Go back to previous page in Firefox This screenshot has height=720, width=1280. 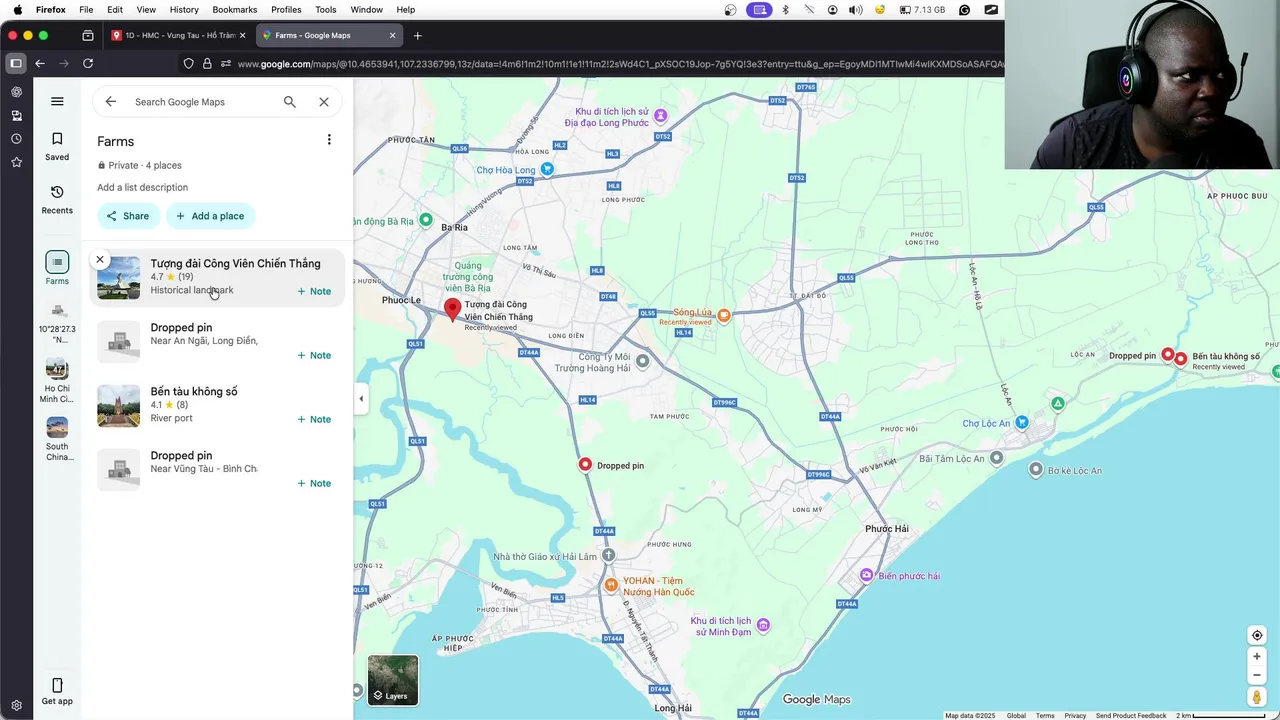point(40,63)
